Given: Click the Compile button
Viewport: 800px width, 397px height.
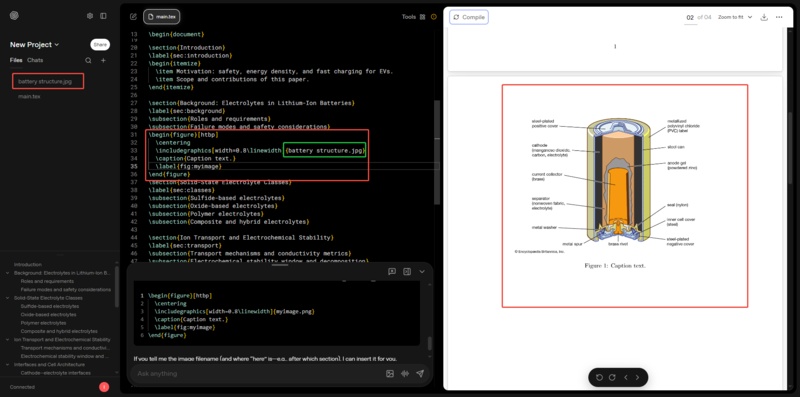Looking at the screenshot, I should (x=469, y=17).
